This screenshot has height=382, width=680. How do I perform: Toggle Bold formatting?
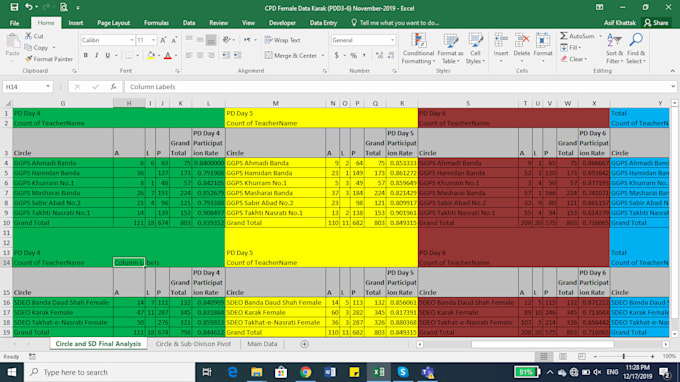86,56
